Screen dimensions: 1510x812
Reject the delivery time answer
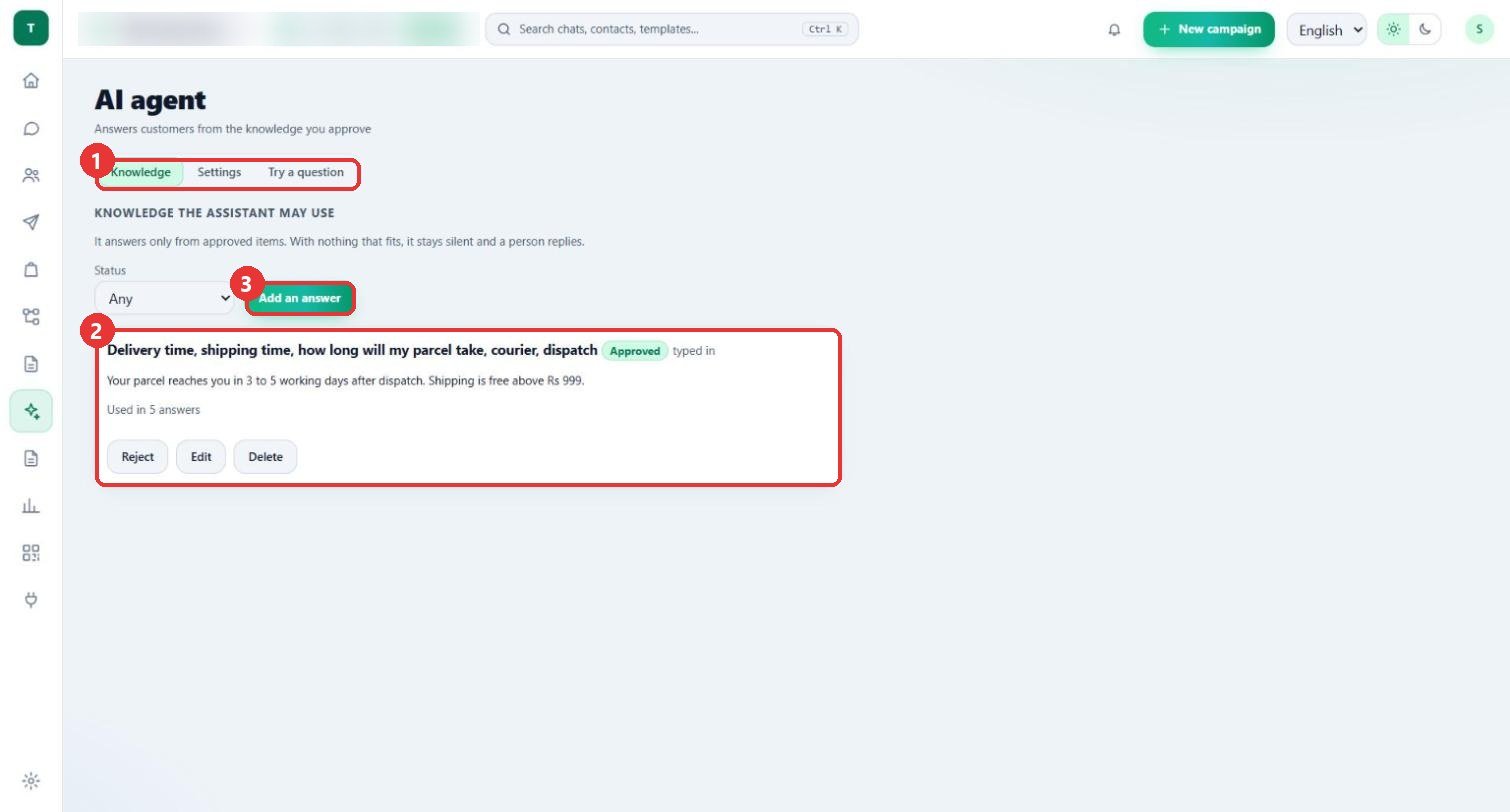[x=138, y=456]
